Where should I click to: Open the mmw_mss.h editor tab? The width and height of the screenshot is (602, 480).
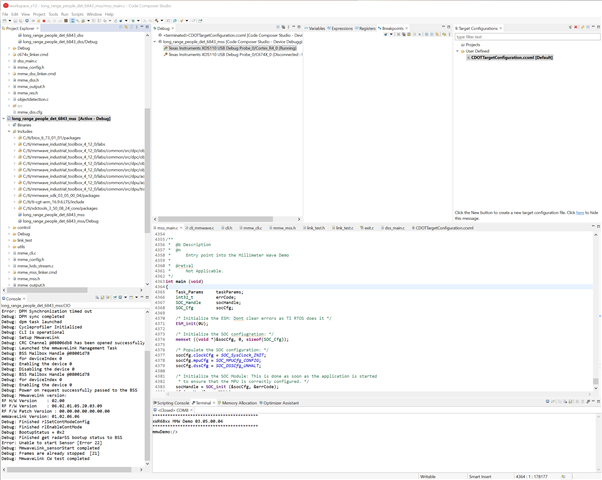click(283, 228)
